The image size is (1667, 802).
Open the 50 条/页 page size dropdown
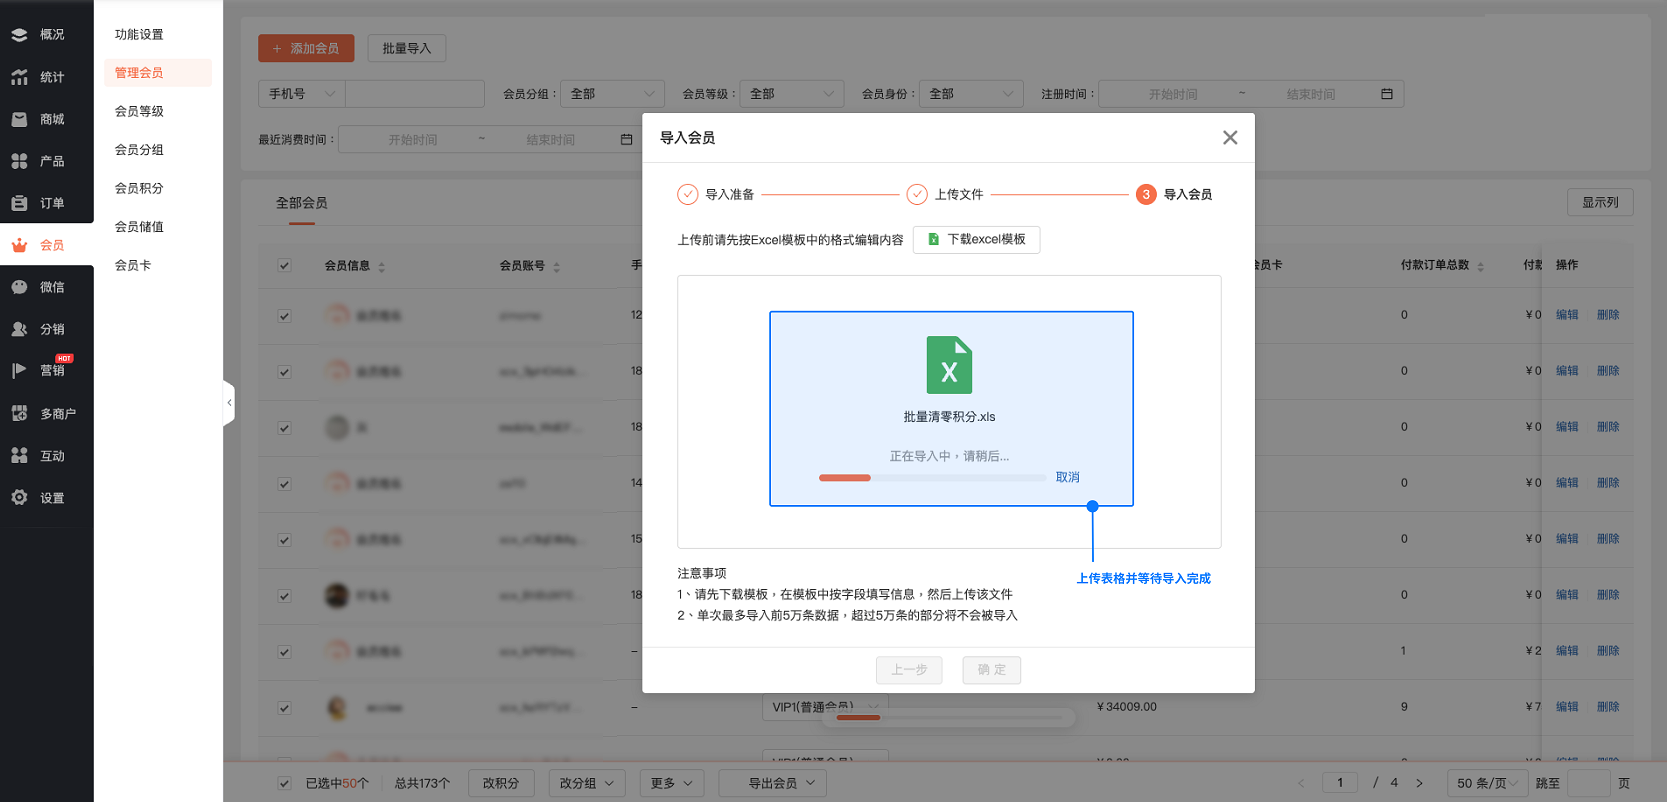[x=1487, y=783]
